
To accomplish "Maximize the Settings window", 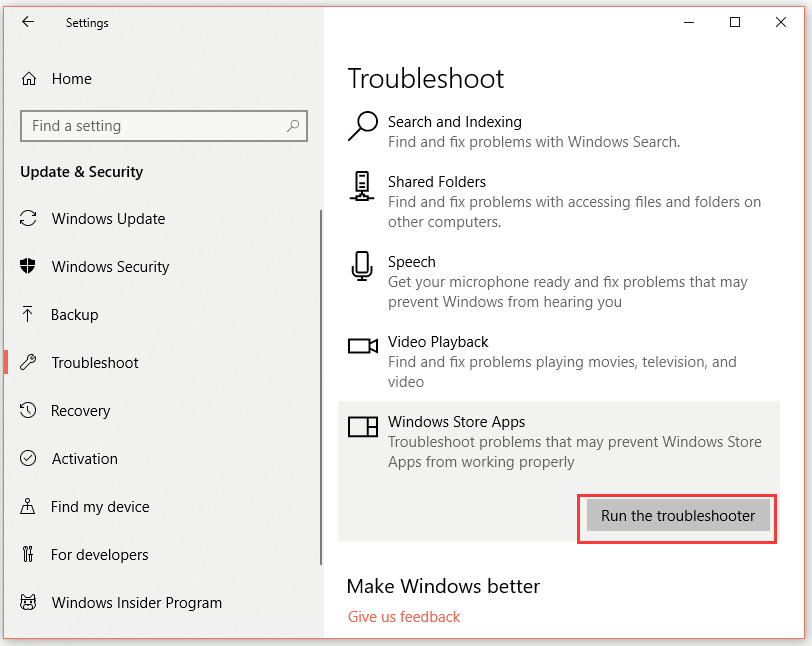I will coord(734,22).
